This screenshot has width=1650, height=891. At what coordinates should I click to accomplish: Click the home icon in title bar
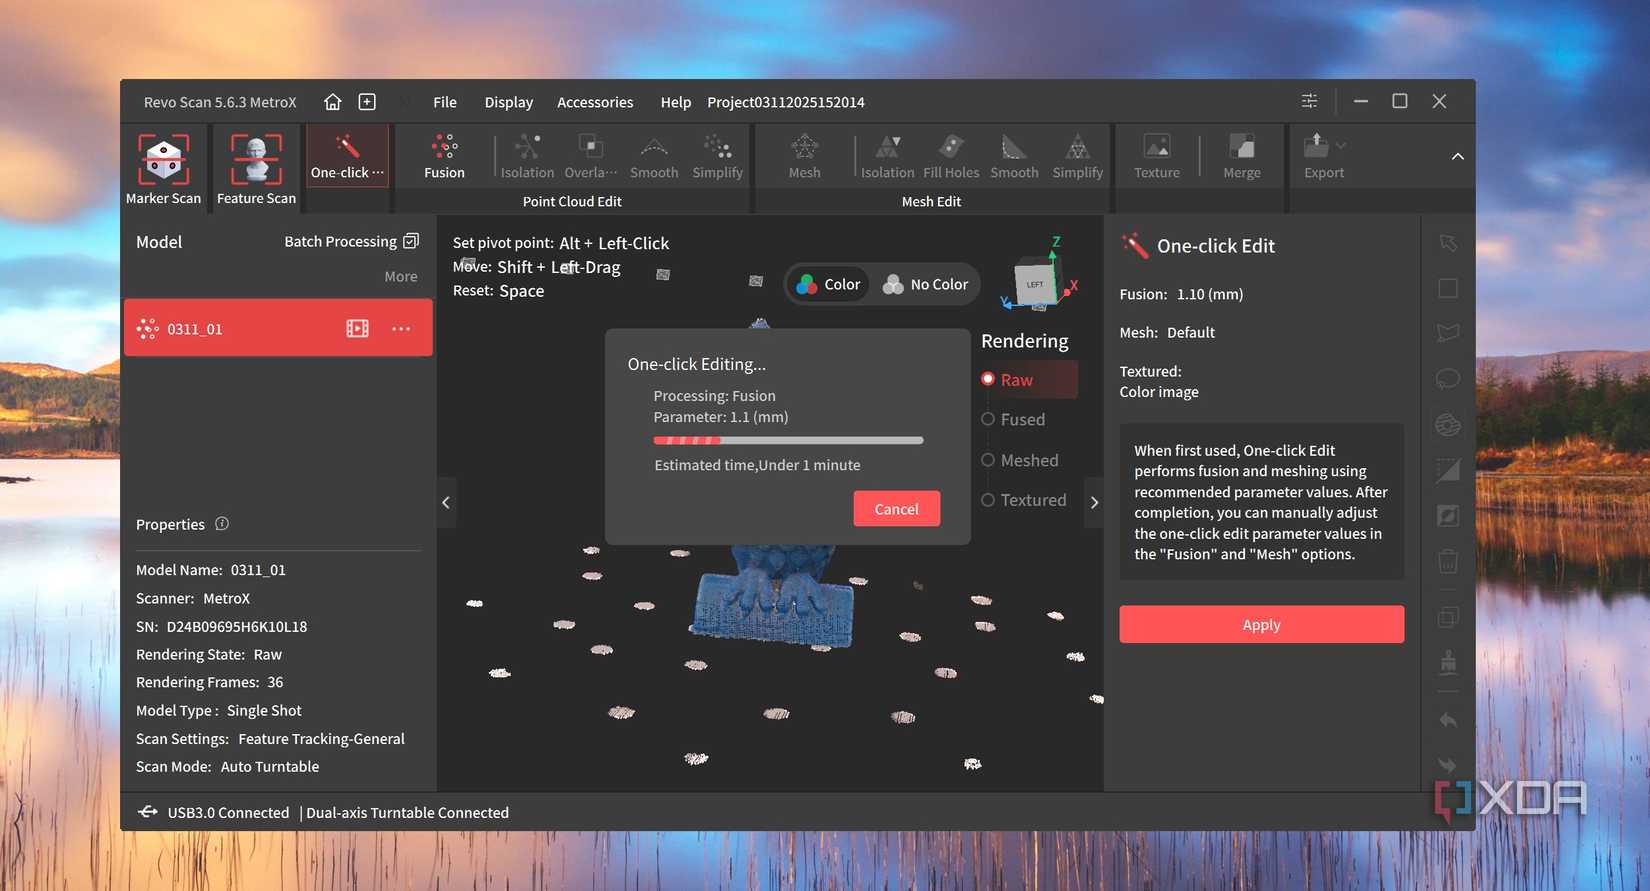333,102
